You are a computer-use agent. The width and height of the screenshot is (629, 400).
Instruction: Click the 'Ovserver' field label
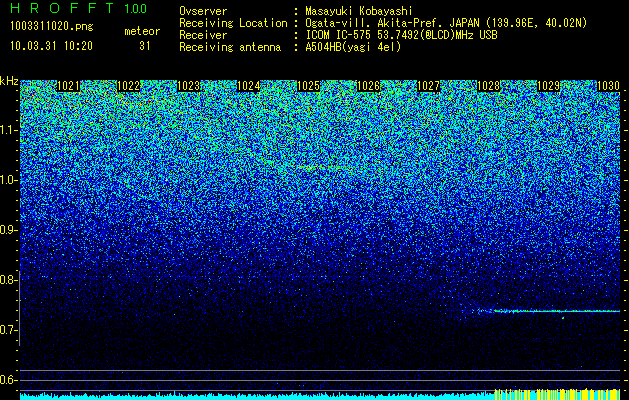(203, 12)
